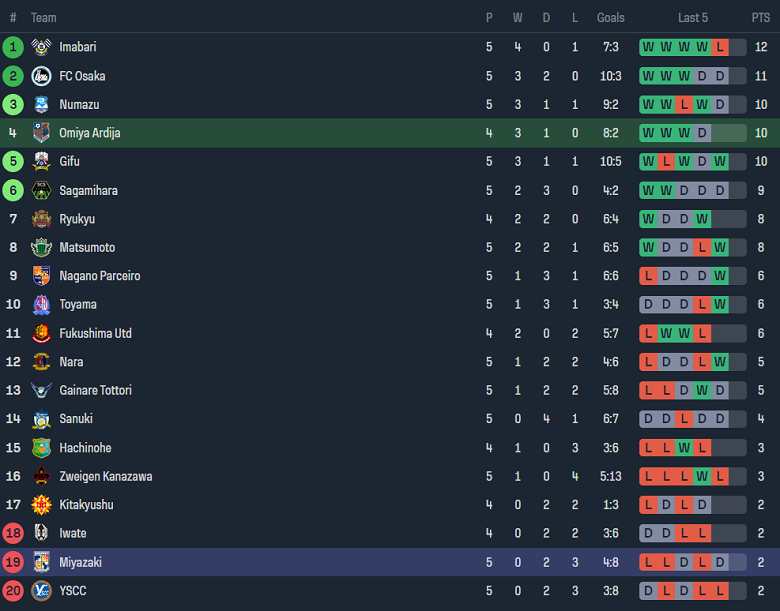The width and height of the screenshot is (780, 611).
Task: Sort table by Goals column header
Action: 610,18
